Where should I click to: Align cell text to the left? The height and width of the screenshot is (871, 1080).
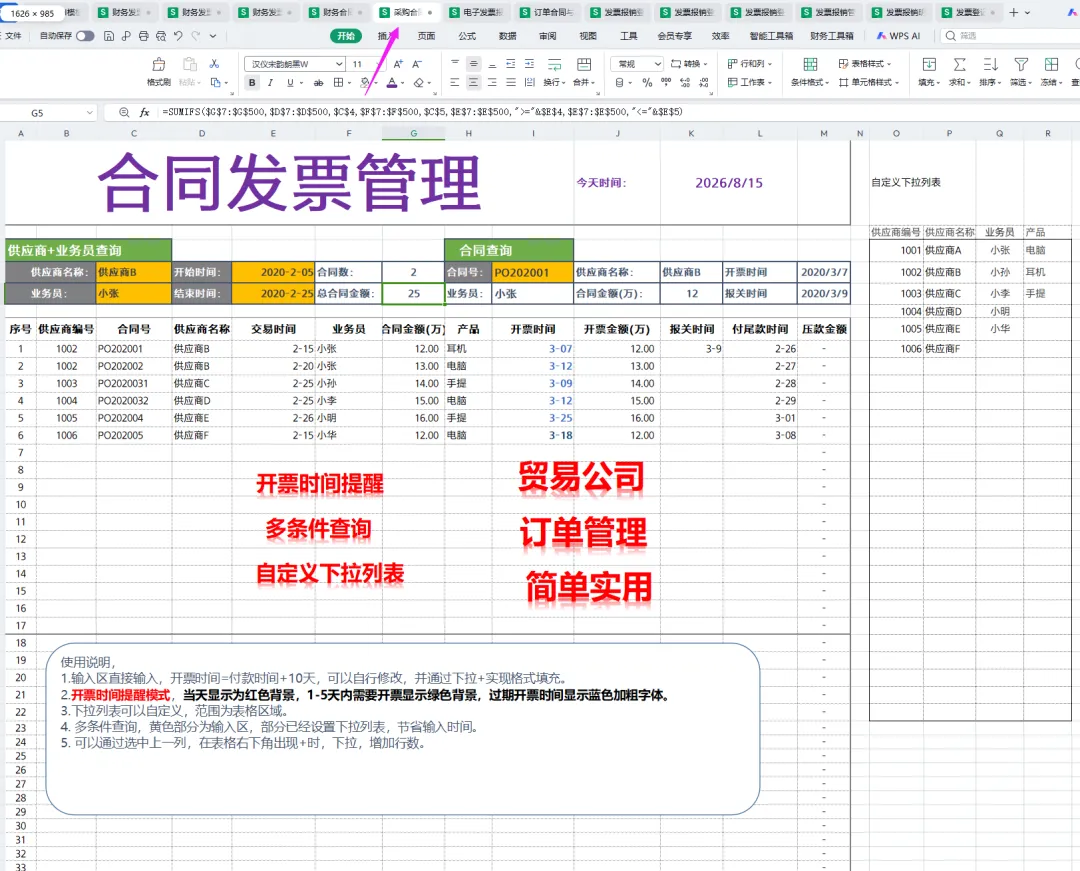(455, 82)
